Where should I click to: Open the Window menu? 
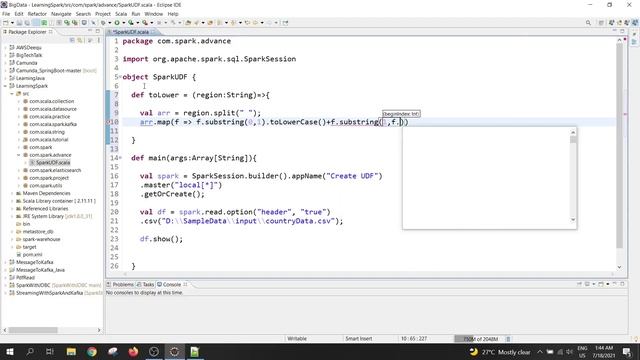point(153,14)
